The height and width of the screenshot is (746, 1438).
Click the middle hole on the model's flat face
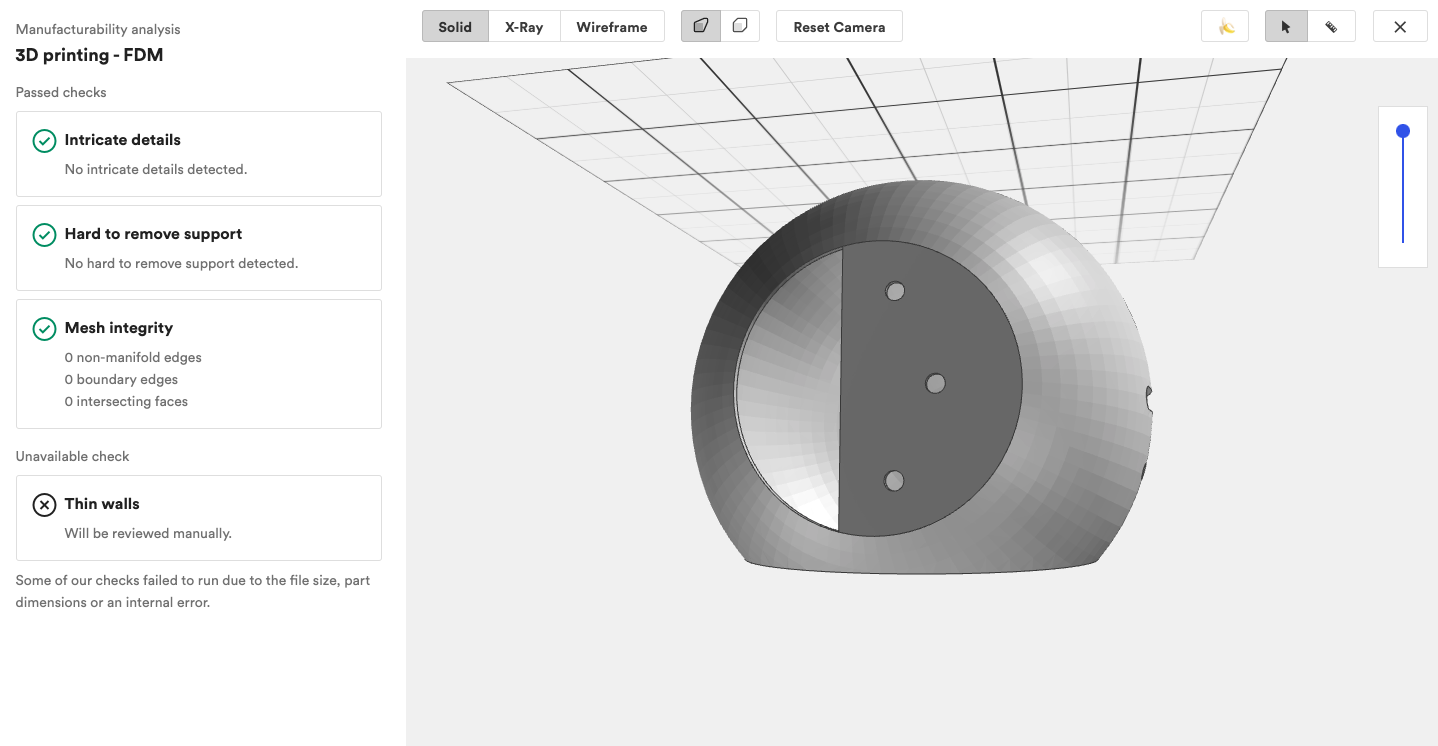[x=935, y=383]
